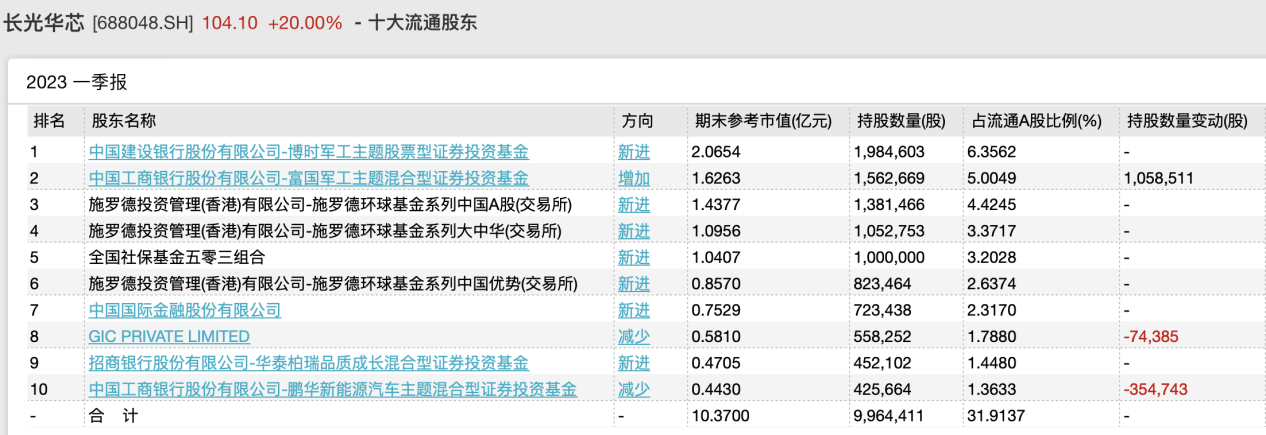Click 新进 link for 中国国际金融股份有限公司
Viewport: 1266px width, 435px height.
[x=634, y=310]
